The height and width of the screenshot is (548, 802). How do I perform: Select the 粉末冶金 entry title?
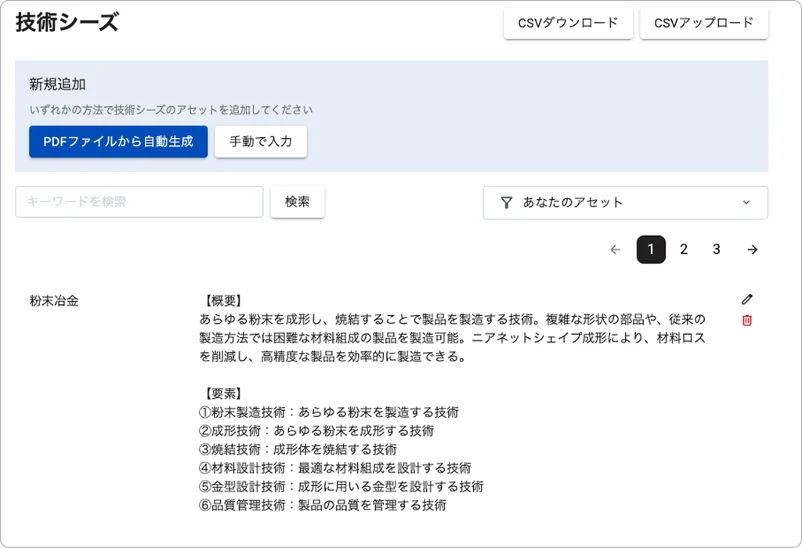pos(54,300)
